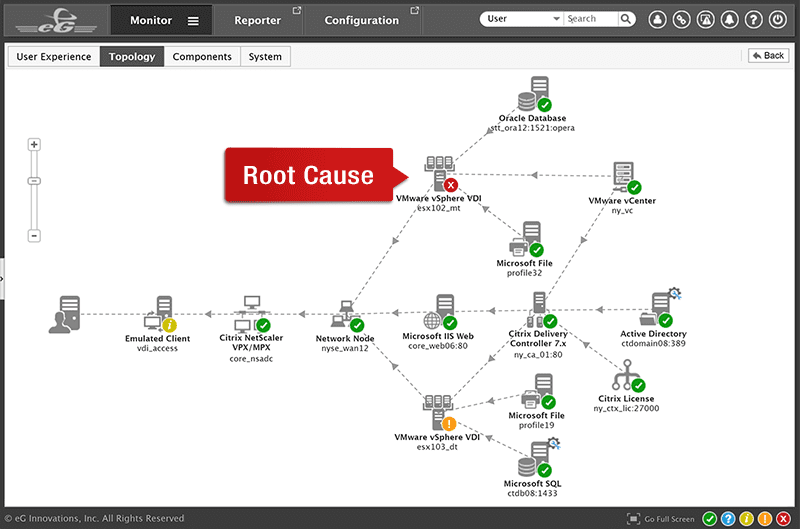Click the stt_ora12:1521:opera label
The width and height of the screenshot is (800, 529).
tap(532, 128)
